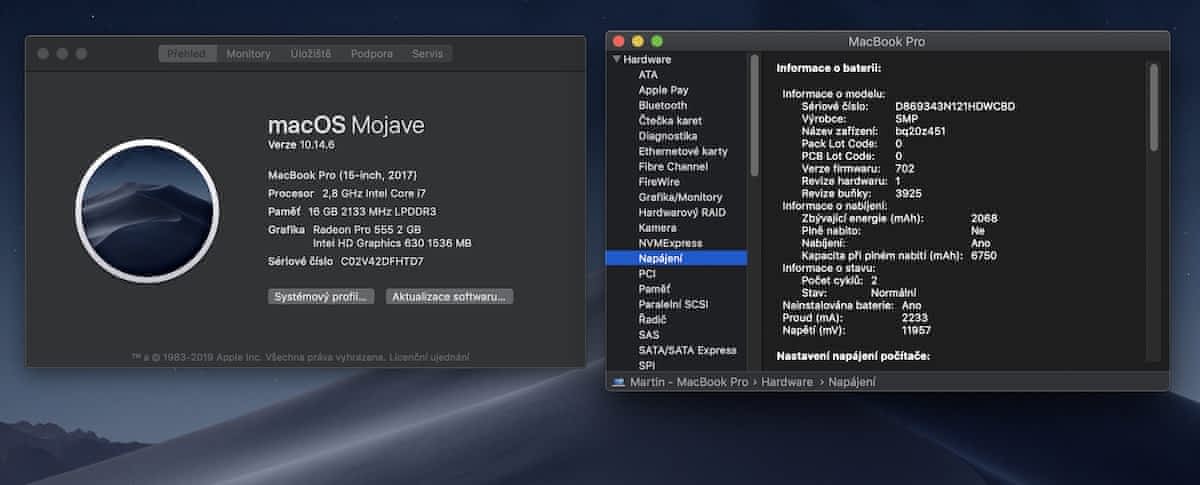Select Čtečka karet item
The height and width of the screenshot is (485, 1200).
(669, 120)
